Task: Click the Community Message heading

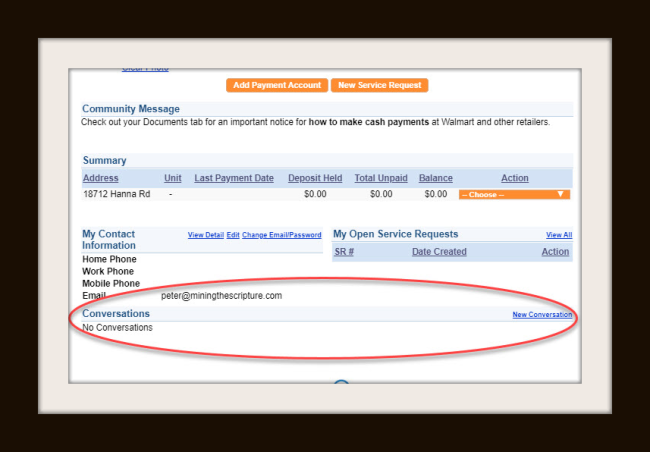Action: [131, 109]
